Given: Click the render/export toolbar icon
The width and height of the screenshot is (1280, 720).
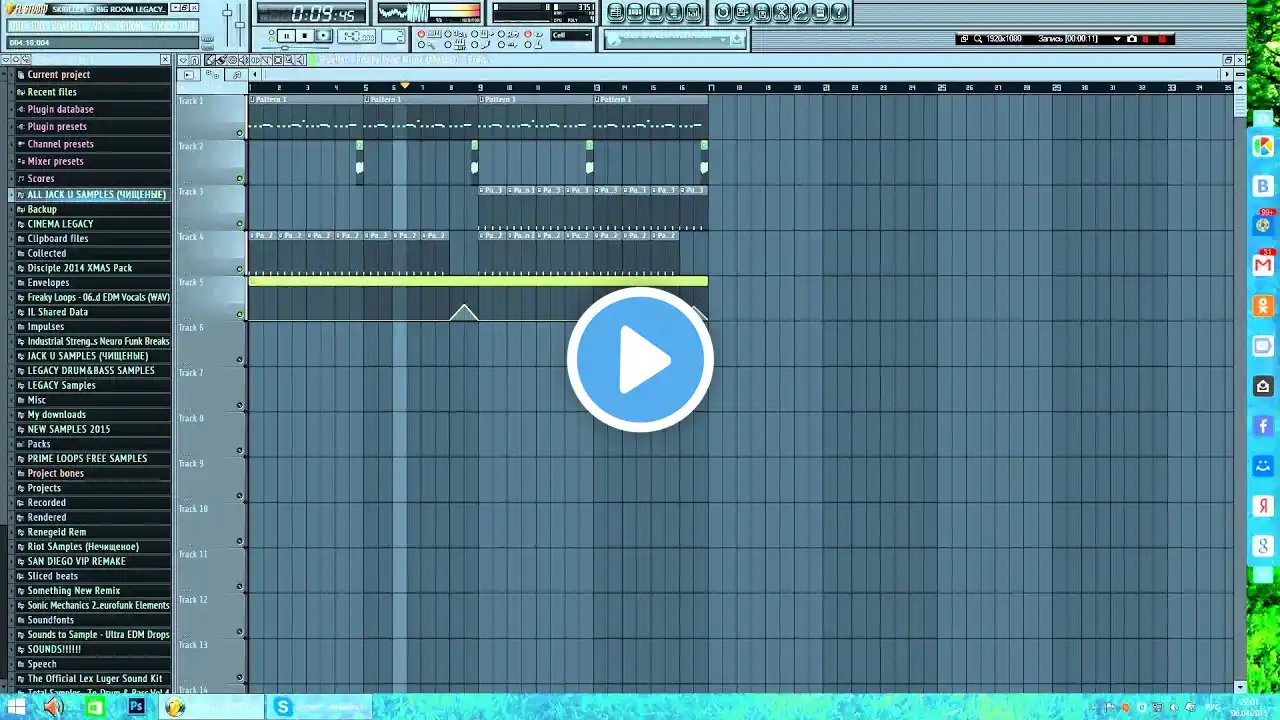Looking at the screenshot, I should (762, 12).
